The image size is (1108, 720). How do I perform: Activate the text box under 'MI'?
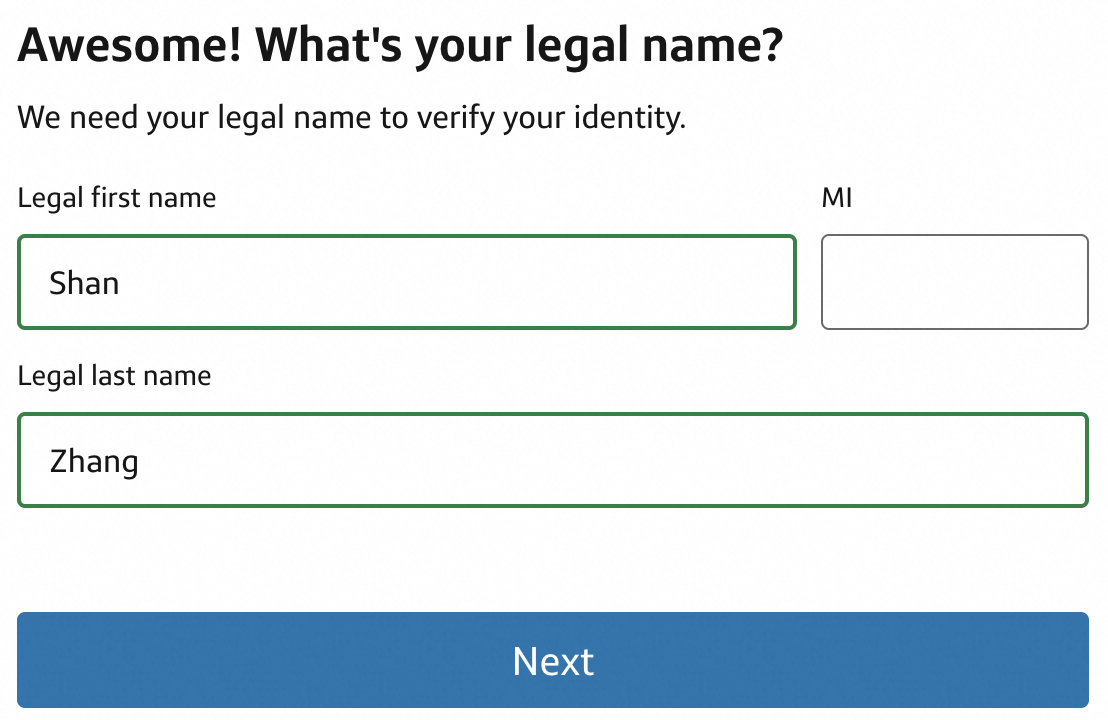[x=954, y=282]
